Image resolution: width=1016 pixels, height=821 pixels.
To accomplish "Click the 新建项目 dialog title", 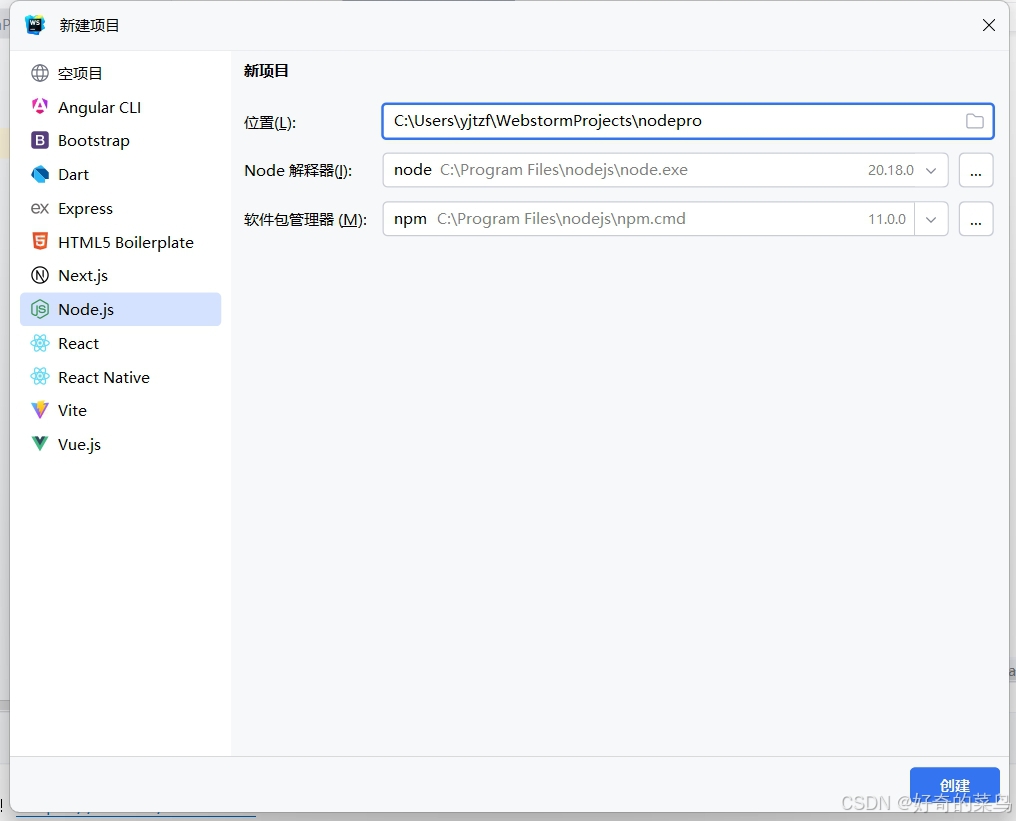I will (89, 25).
